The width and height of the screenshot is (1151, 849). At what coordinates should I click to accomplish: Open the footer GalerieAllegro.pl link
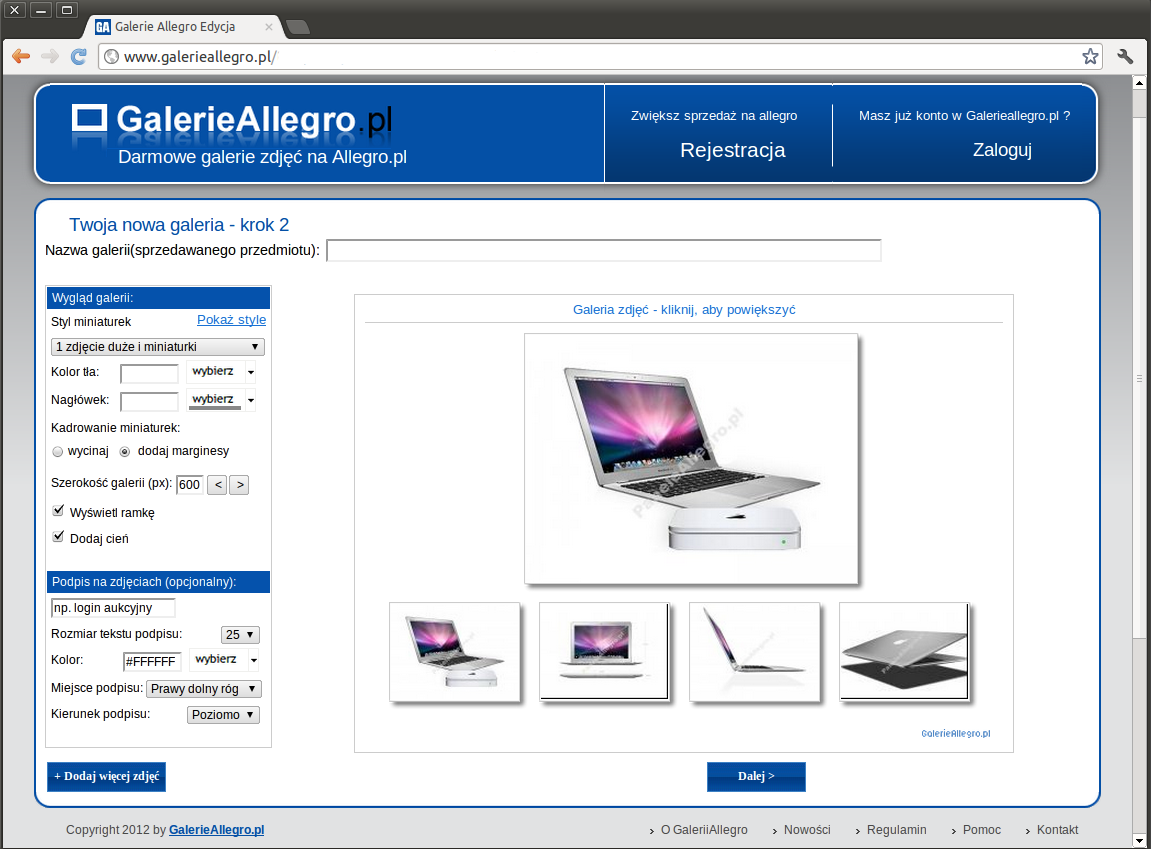coord(217,830)
